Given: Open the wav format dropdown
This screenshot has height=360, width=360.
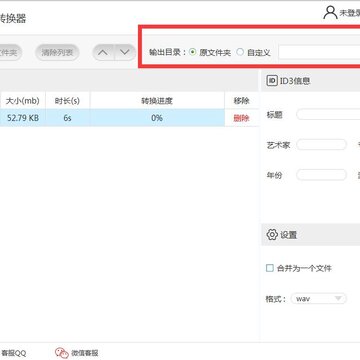Looking at the screenshot, I should click(x=319, y=298).
